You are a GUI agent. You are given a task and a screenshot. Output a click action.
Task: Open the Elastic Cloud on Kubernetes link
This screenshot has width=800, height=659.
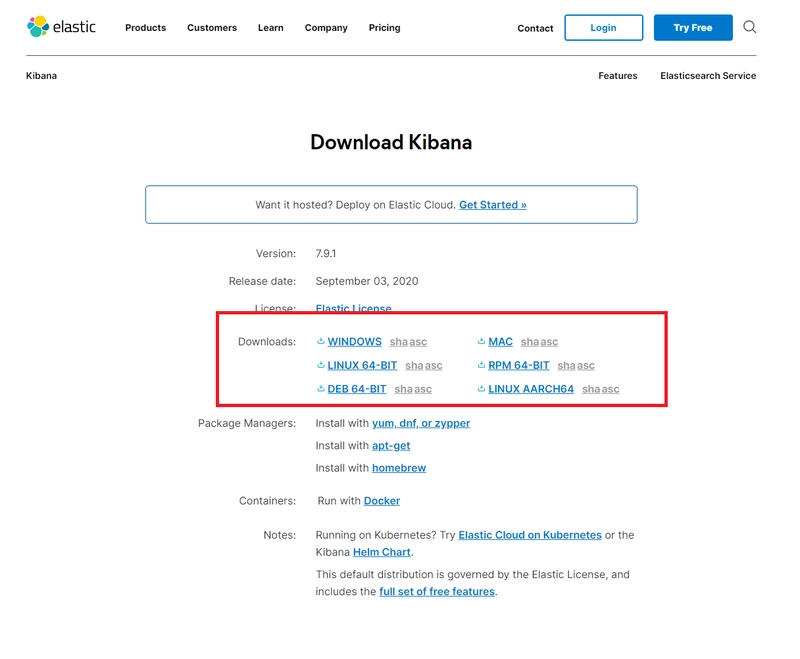530,535
